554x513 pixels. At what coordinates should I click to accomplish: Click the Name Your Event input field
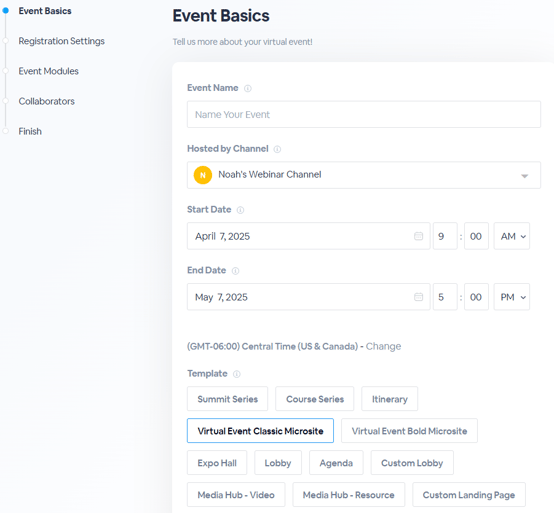364,114
